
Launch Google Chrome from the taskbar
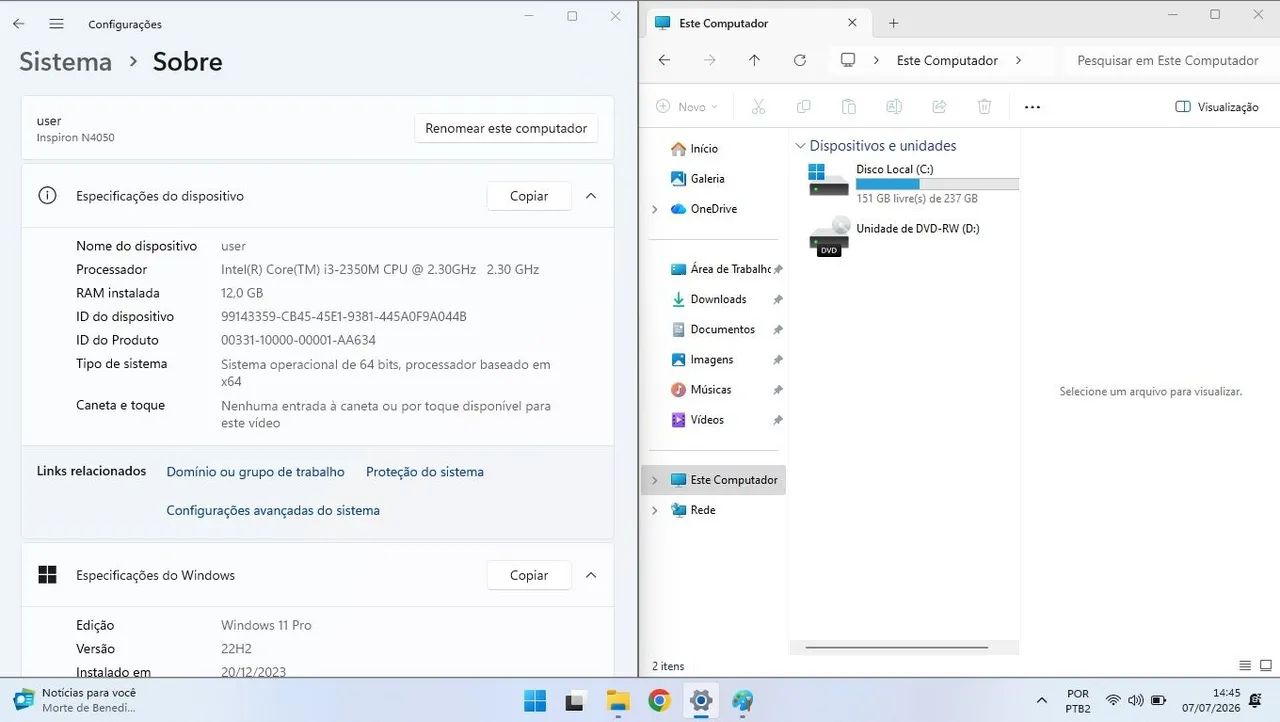coord(659,700)
